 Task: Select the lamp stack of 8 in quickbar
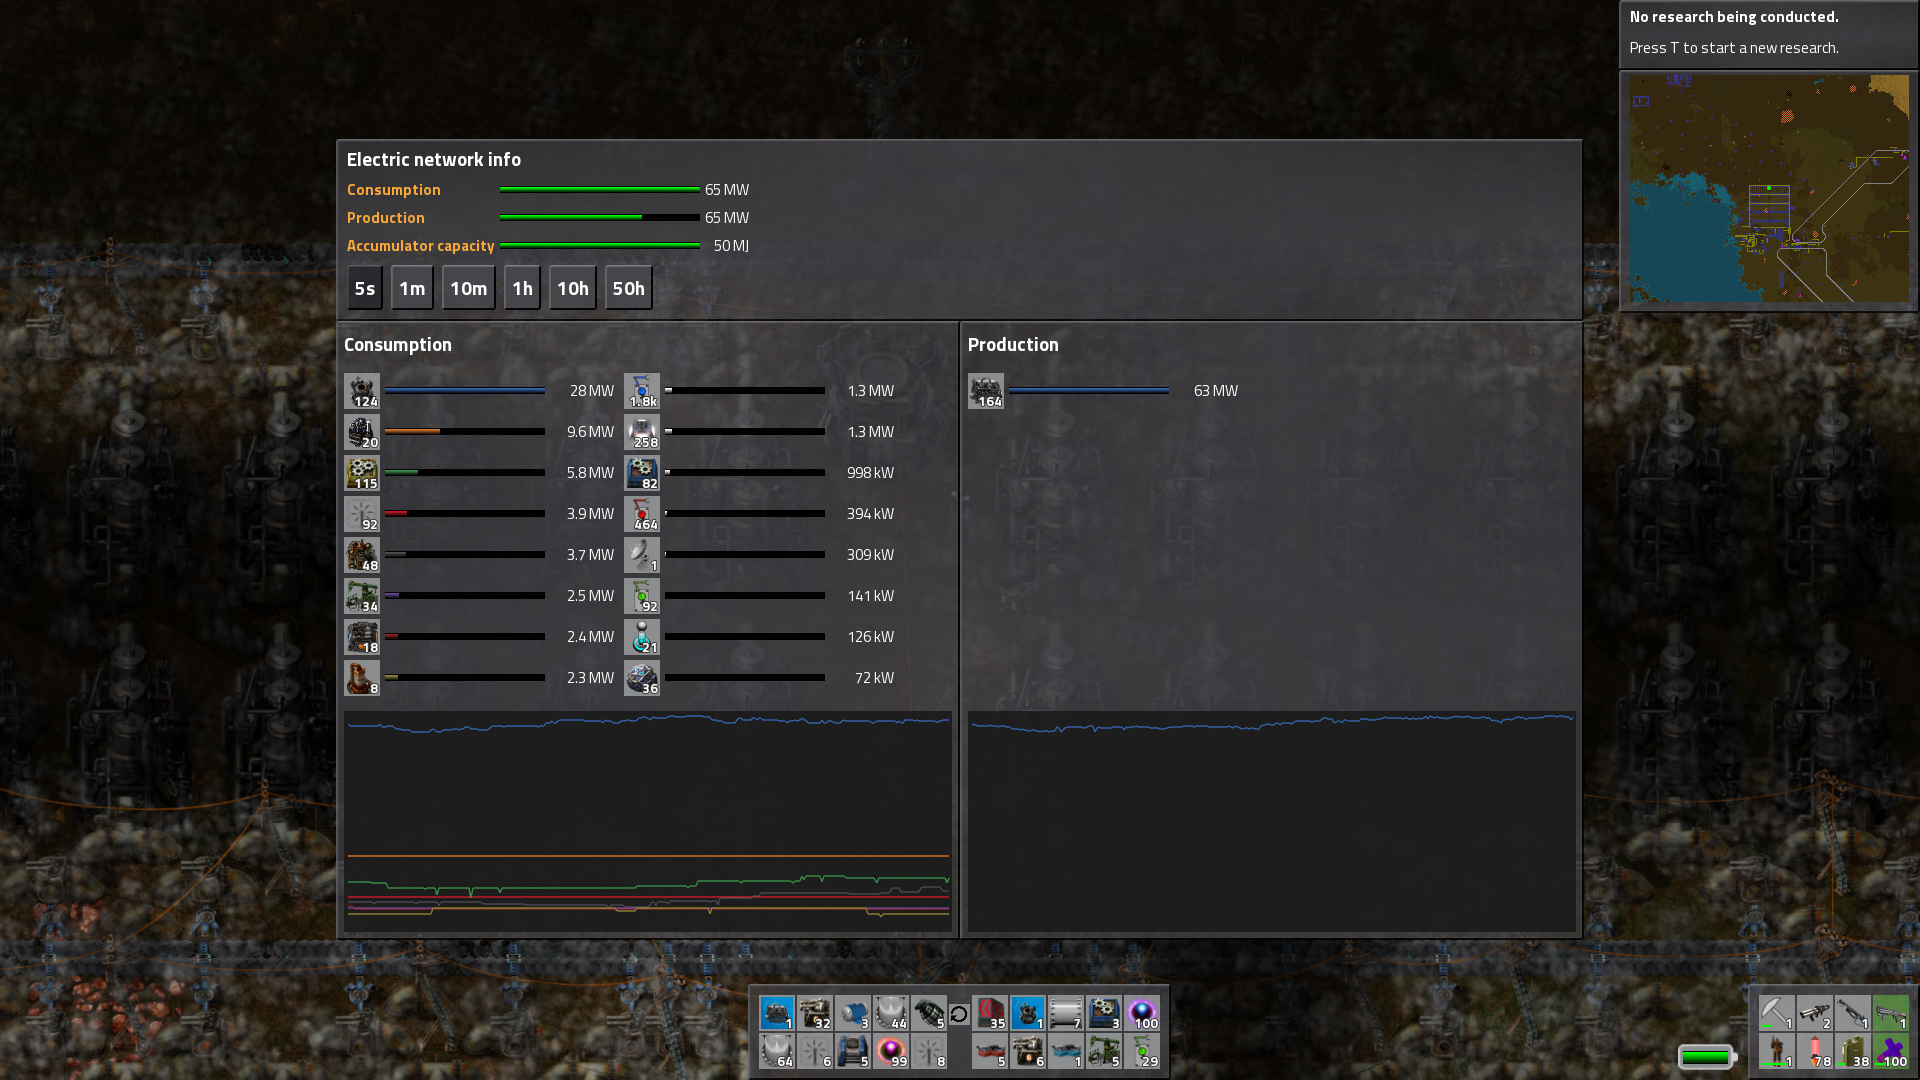click(x=929, y=1051)
